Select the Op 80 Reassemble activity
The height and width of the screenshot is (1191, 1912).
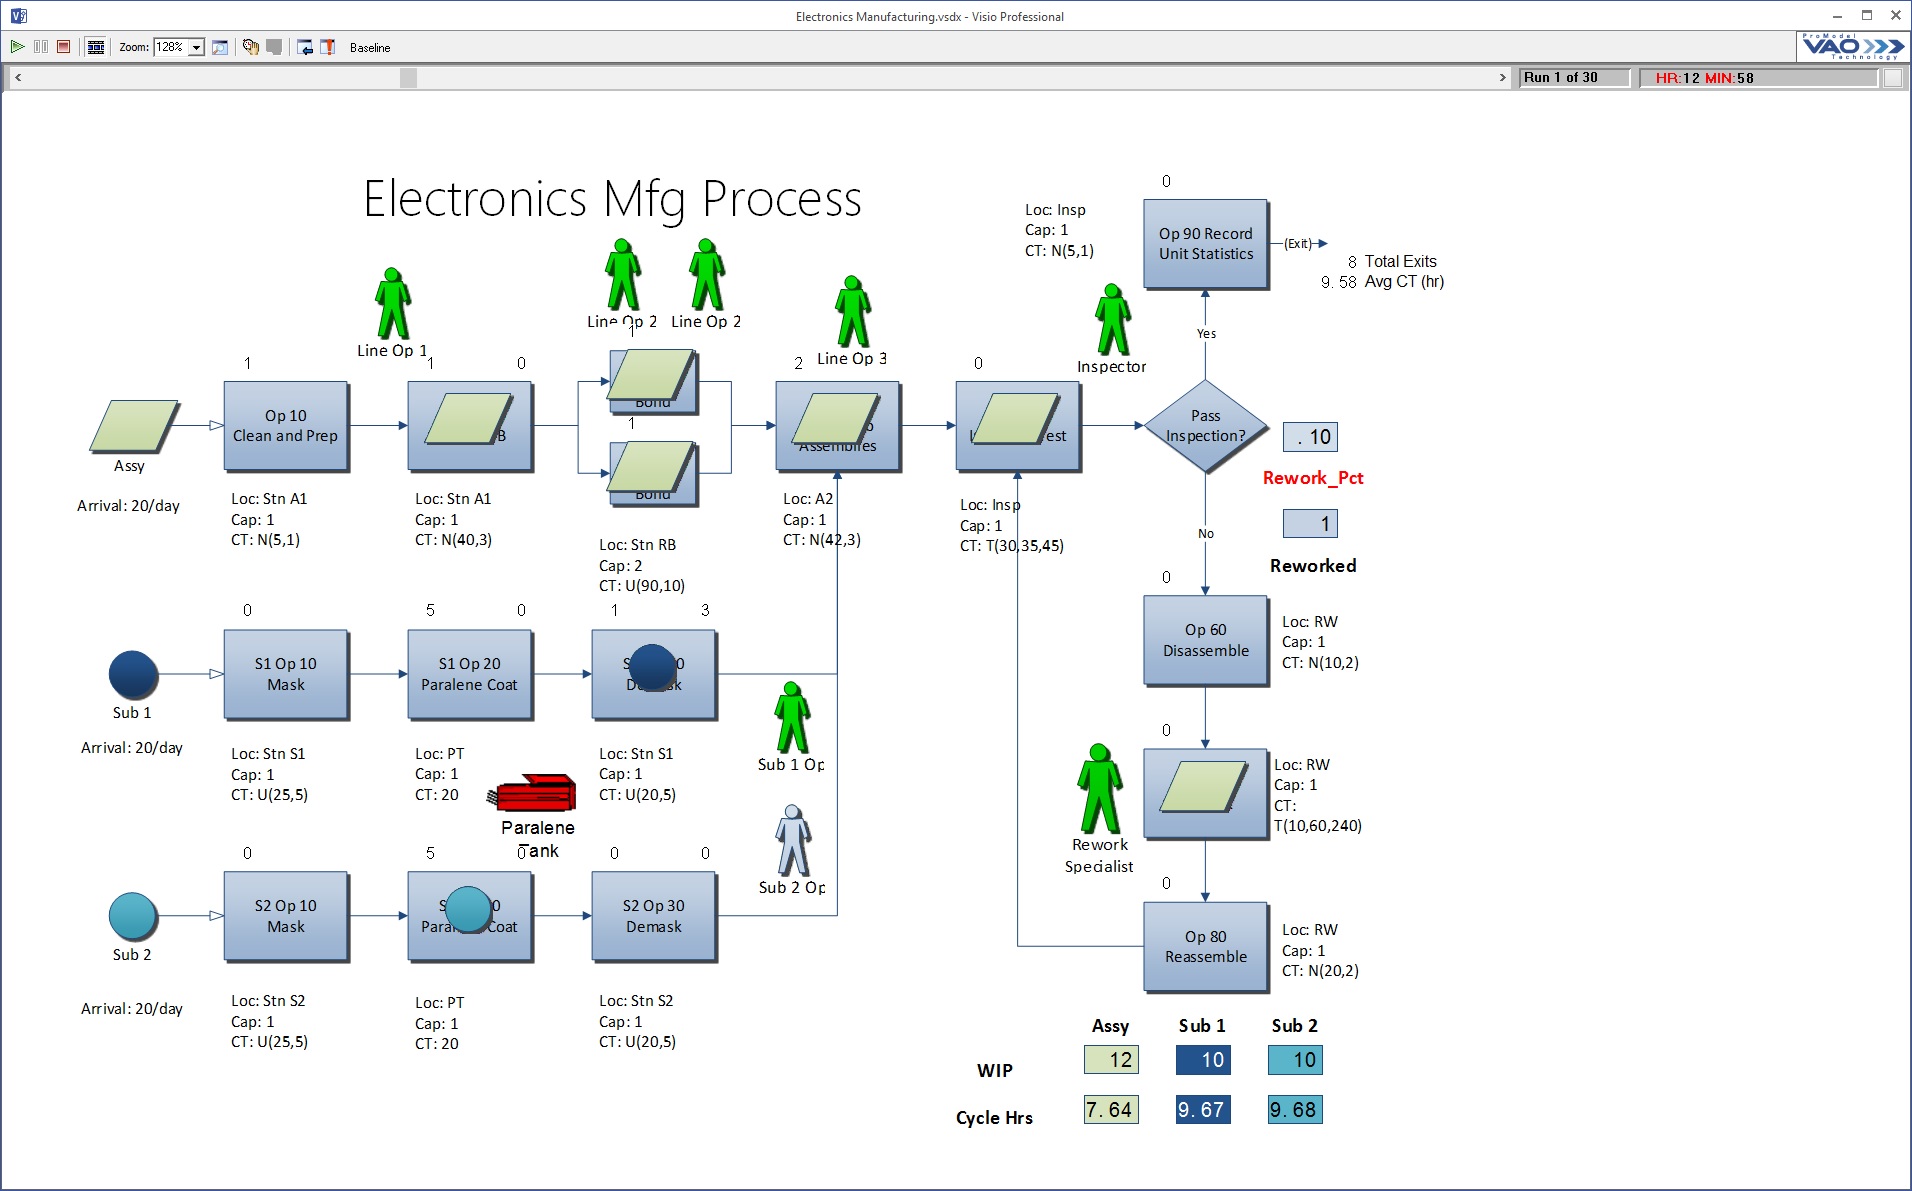[1206, 947]
